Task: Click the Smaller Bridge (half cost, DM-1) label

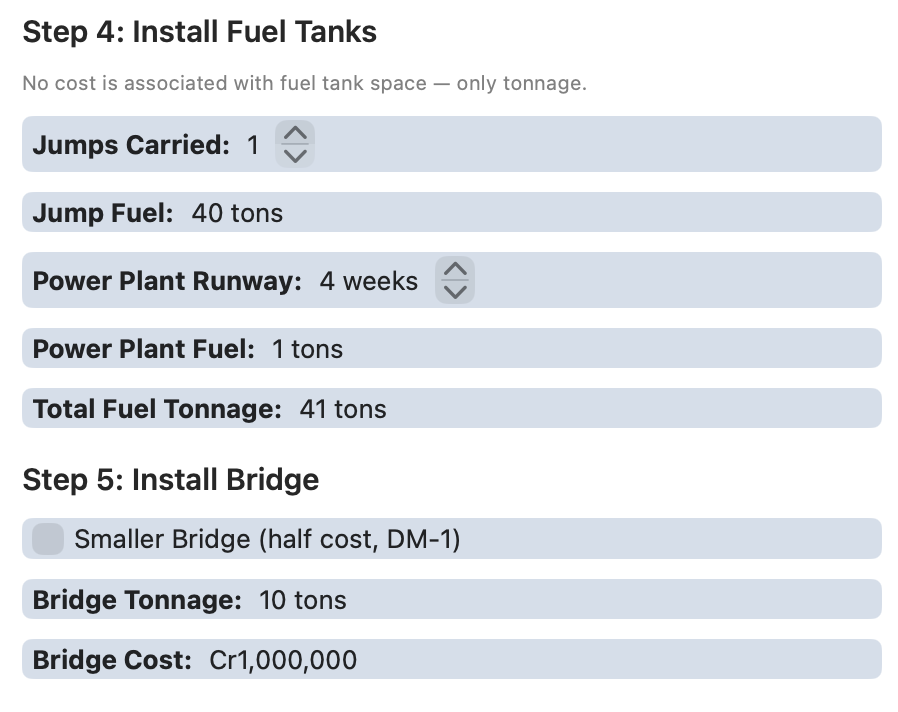Action: (x=267, y=539)
